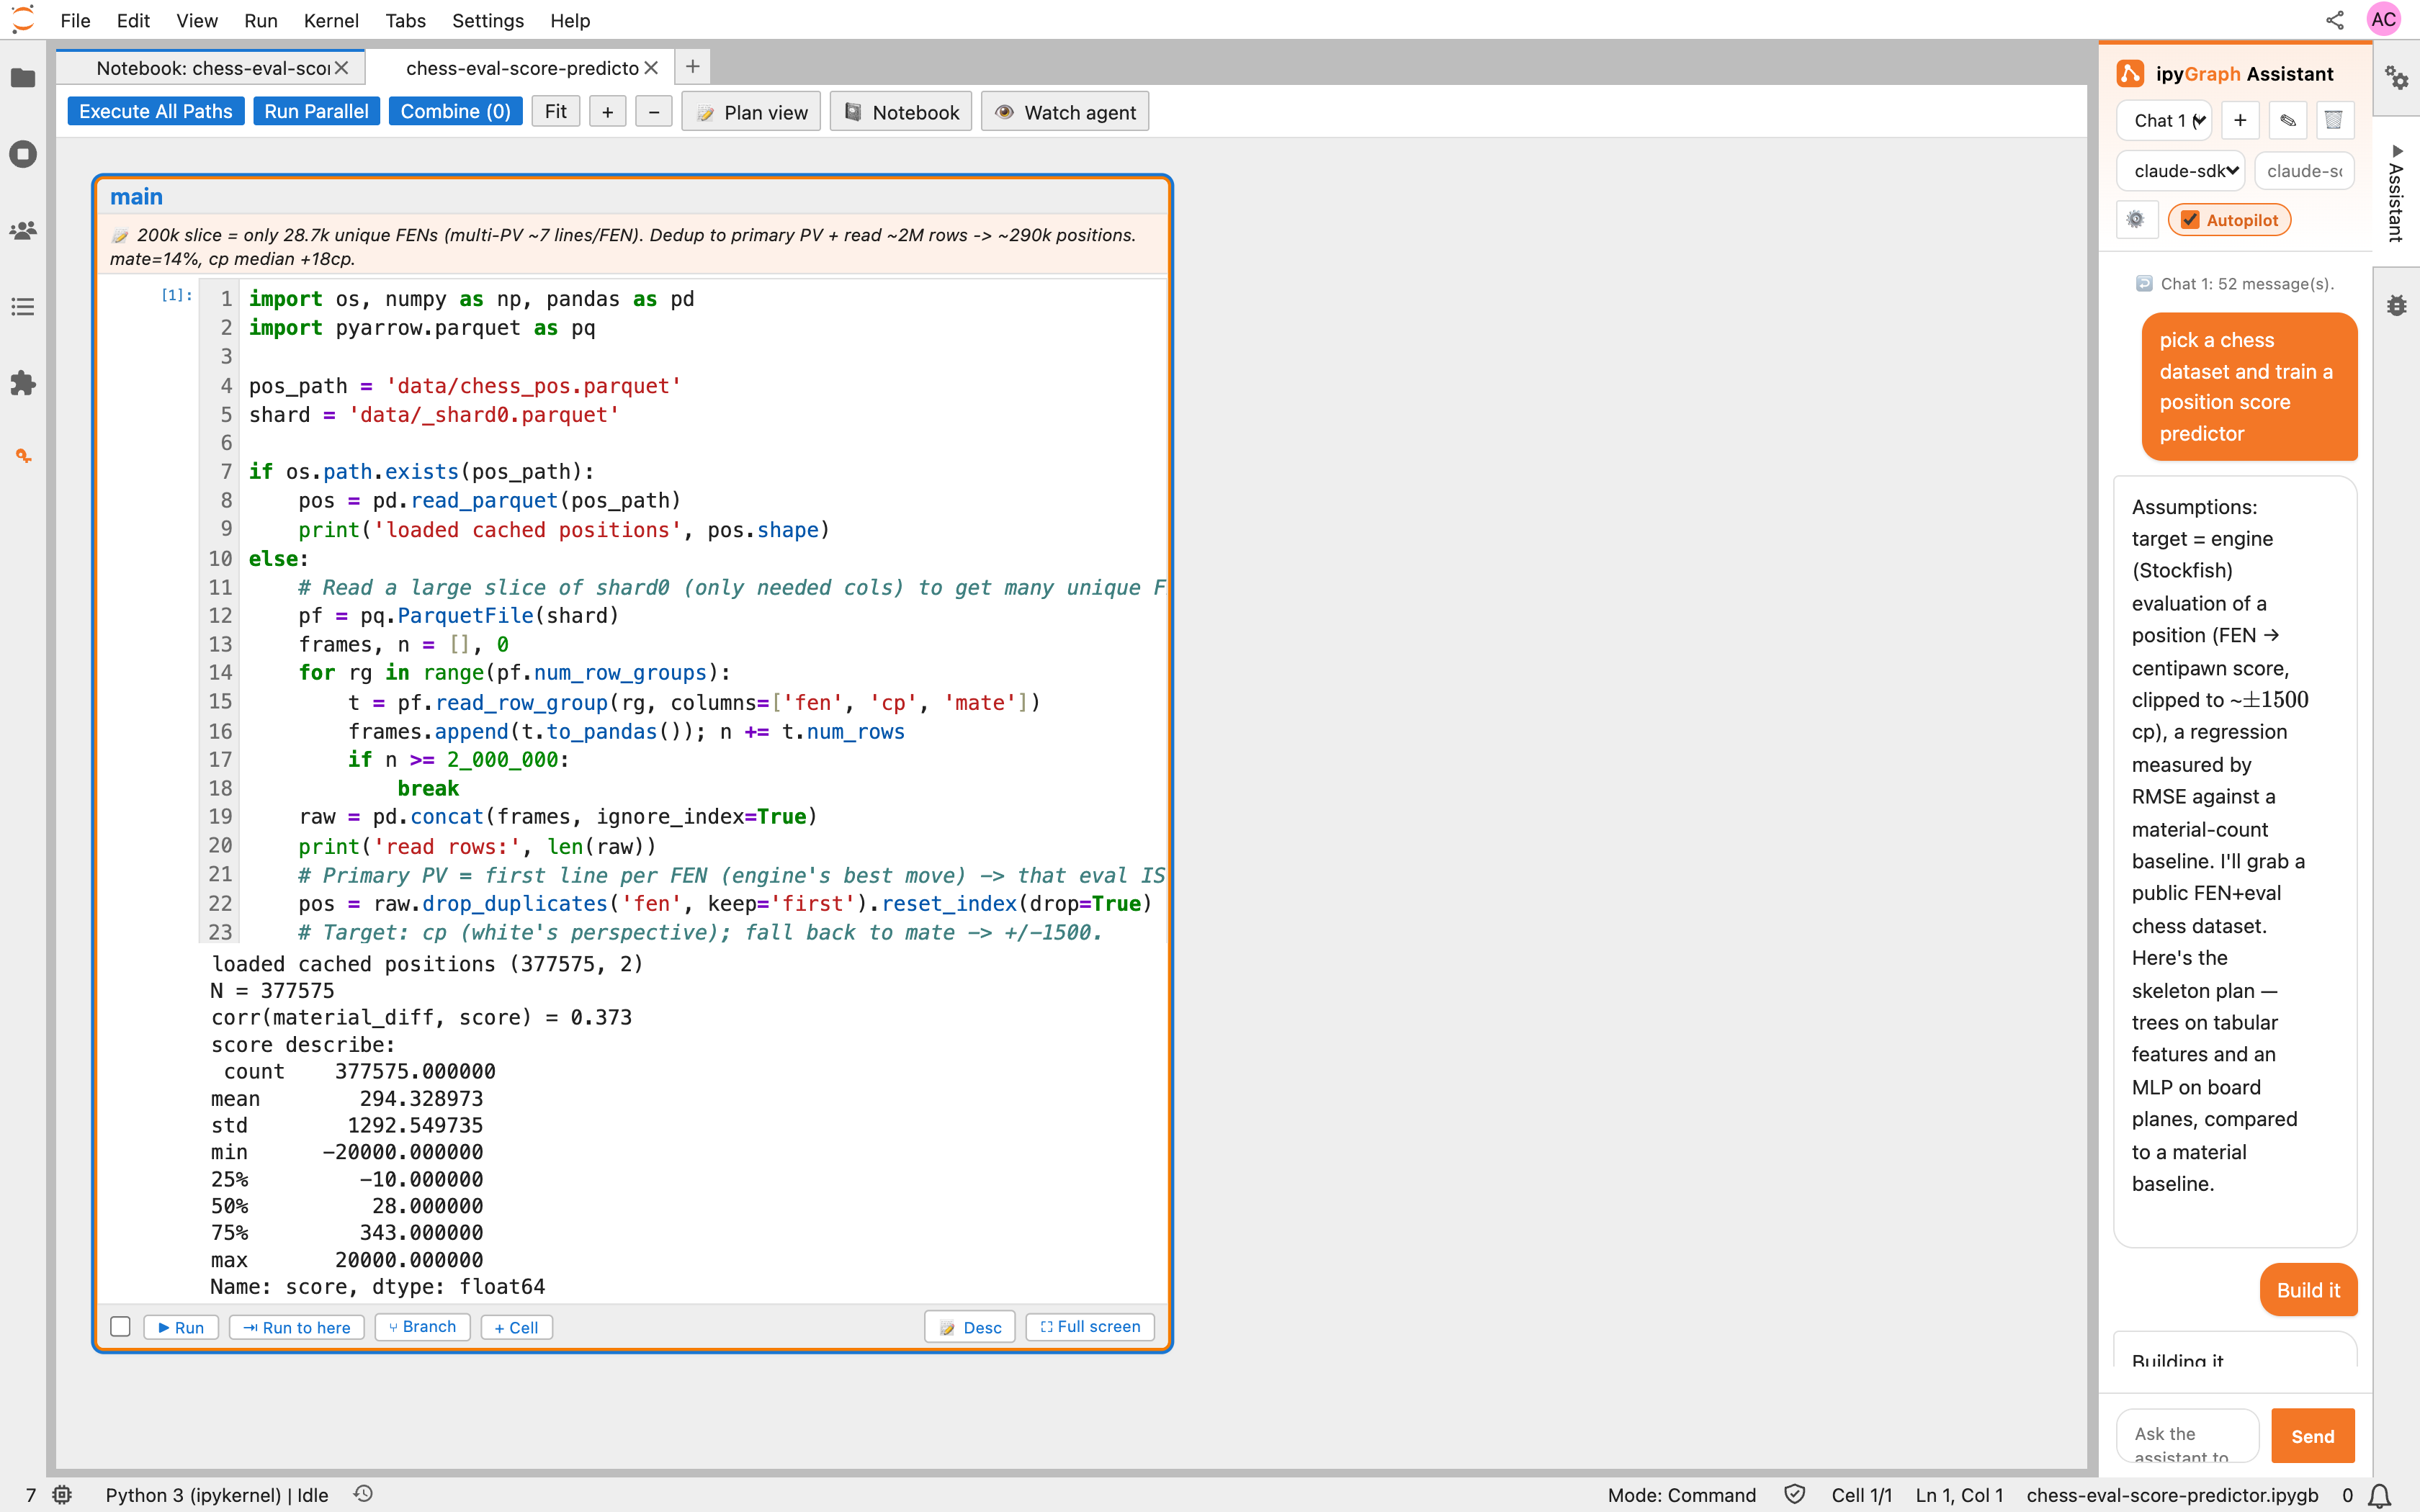
Task: Click the Jupyter logo icon
Action: [22, 19]
